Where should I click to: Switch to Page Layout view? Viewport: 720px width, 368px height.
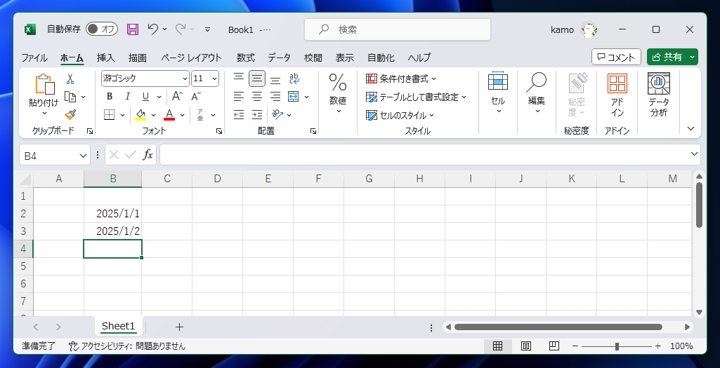pos(526,346)
